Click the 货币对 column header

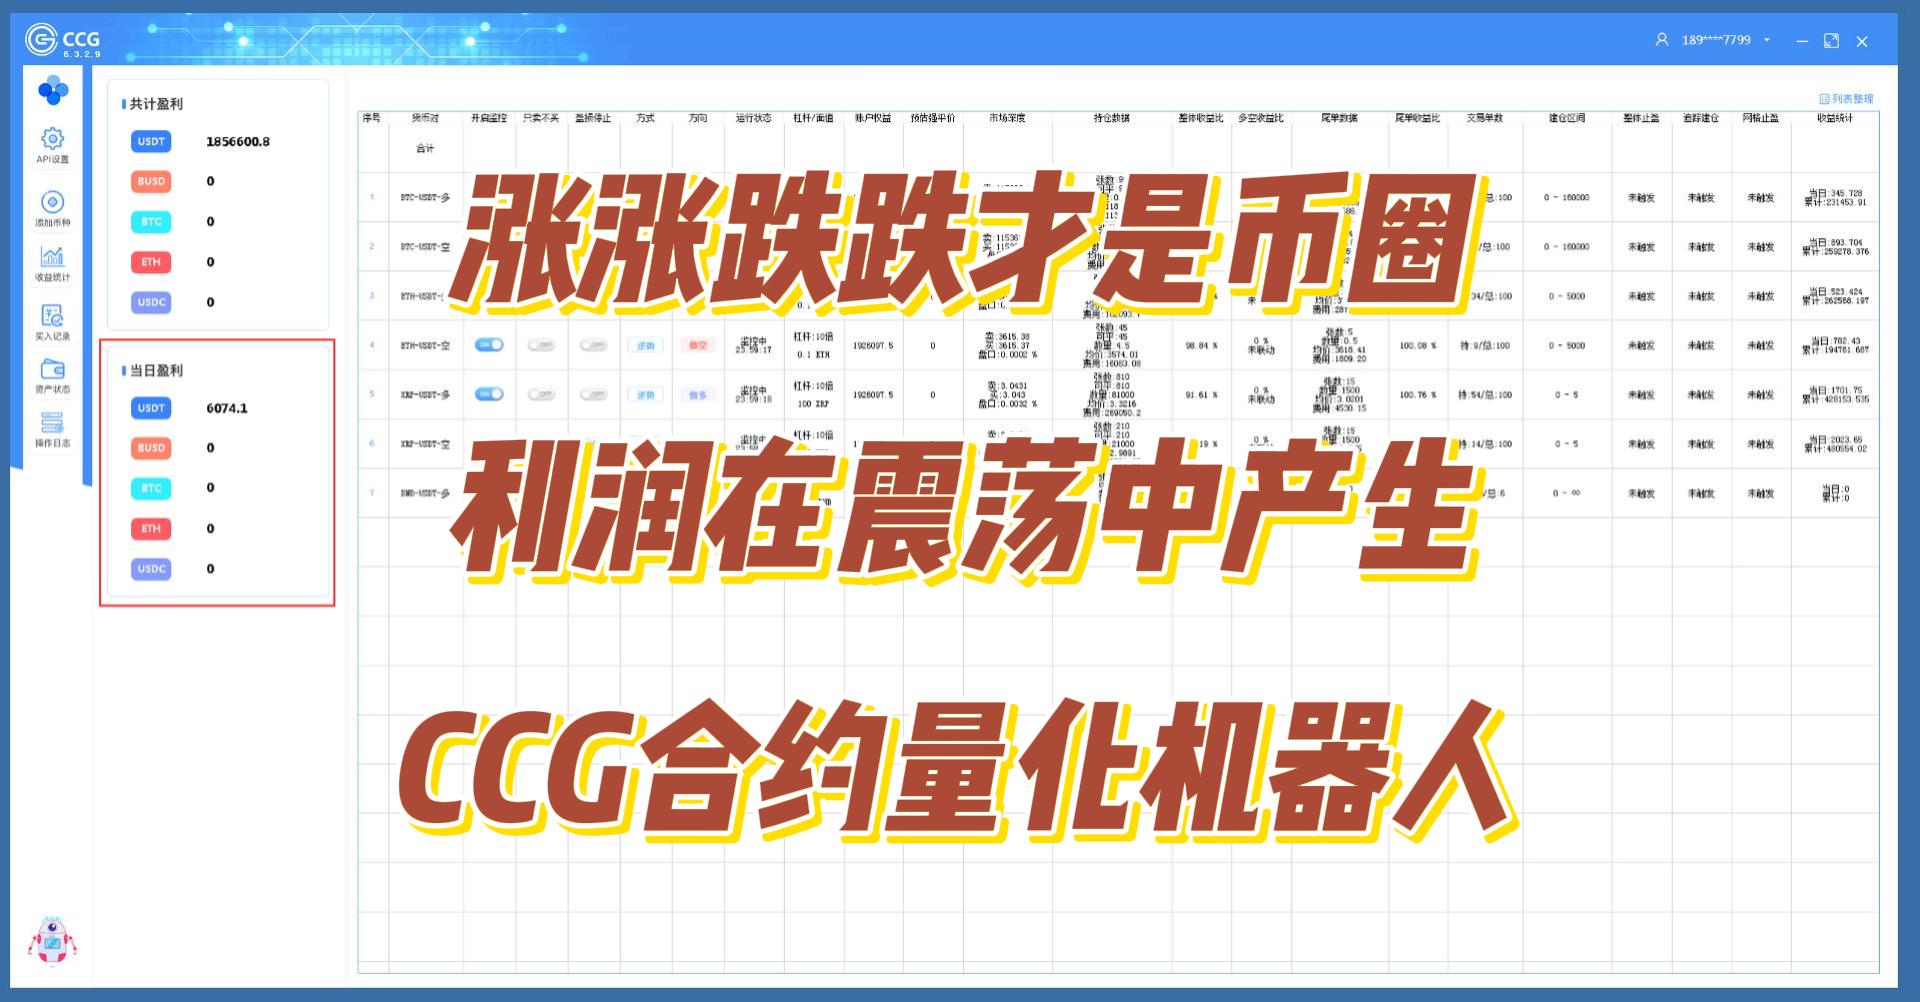click(425, 118)
